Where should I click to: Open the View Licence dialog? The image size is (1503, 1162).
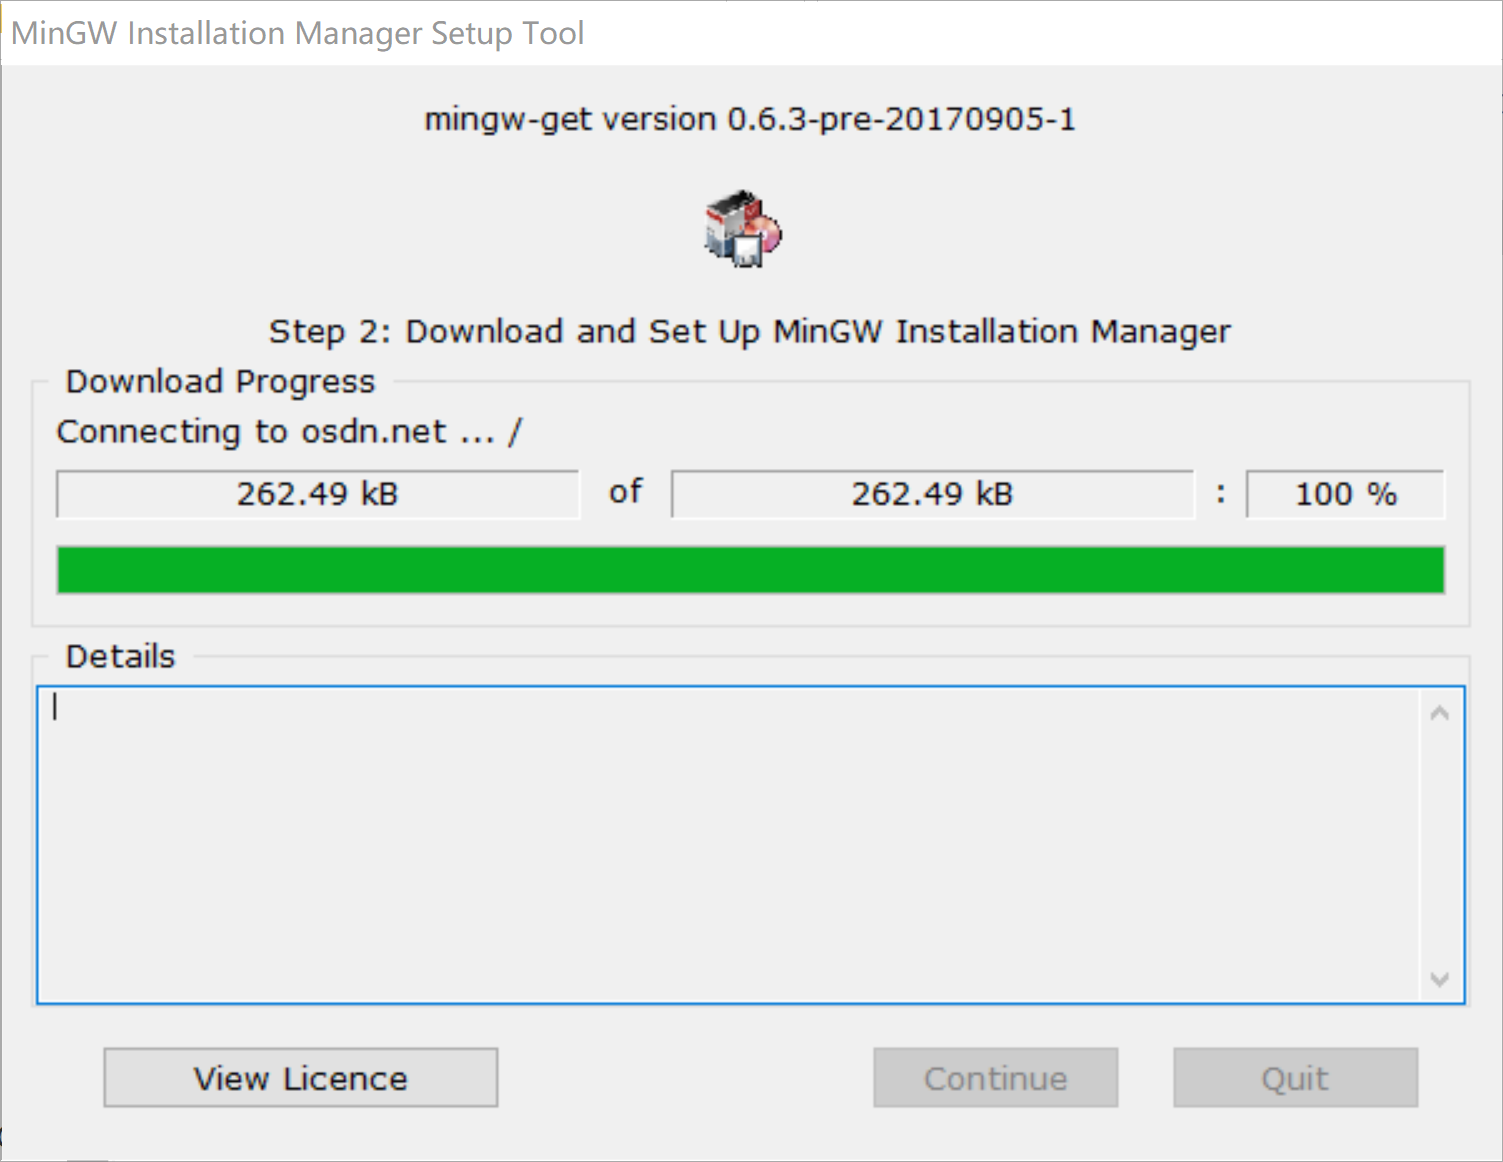click(301, 1078)
